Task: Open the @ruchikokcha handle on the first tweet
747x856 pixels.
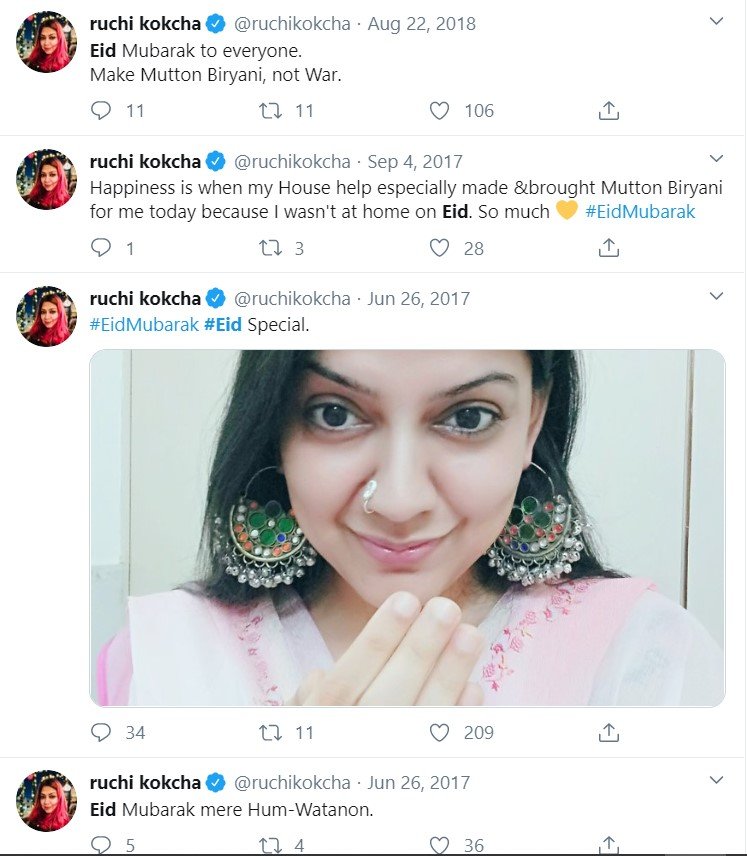Action: 292,24
